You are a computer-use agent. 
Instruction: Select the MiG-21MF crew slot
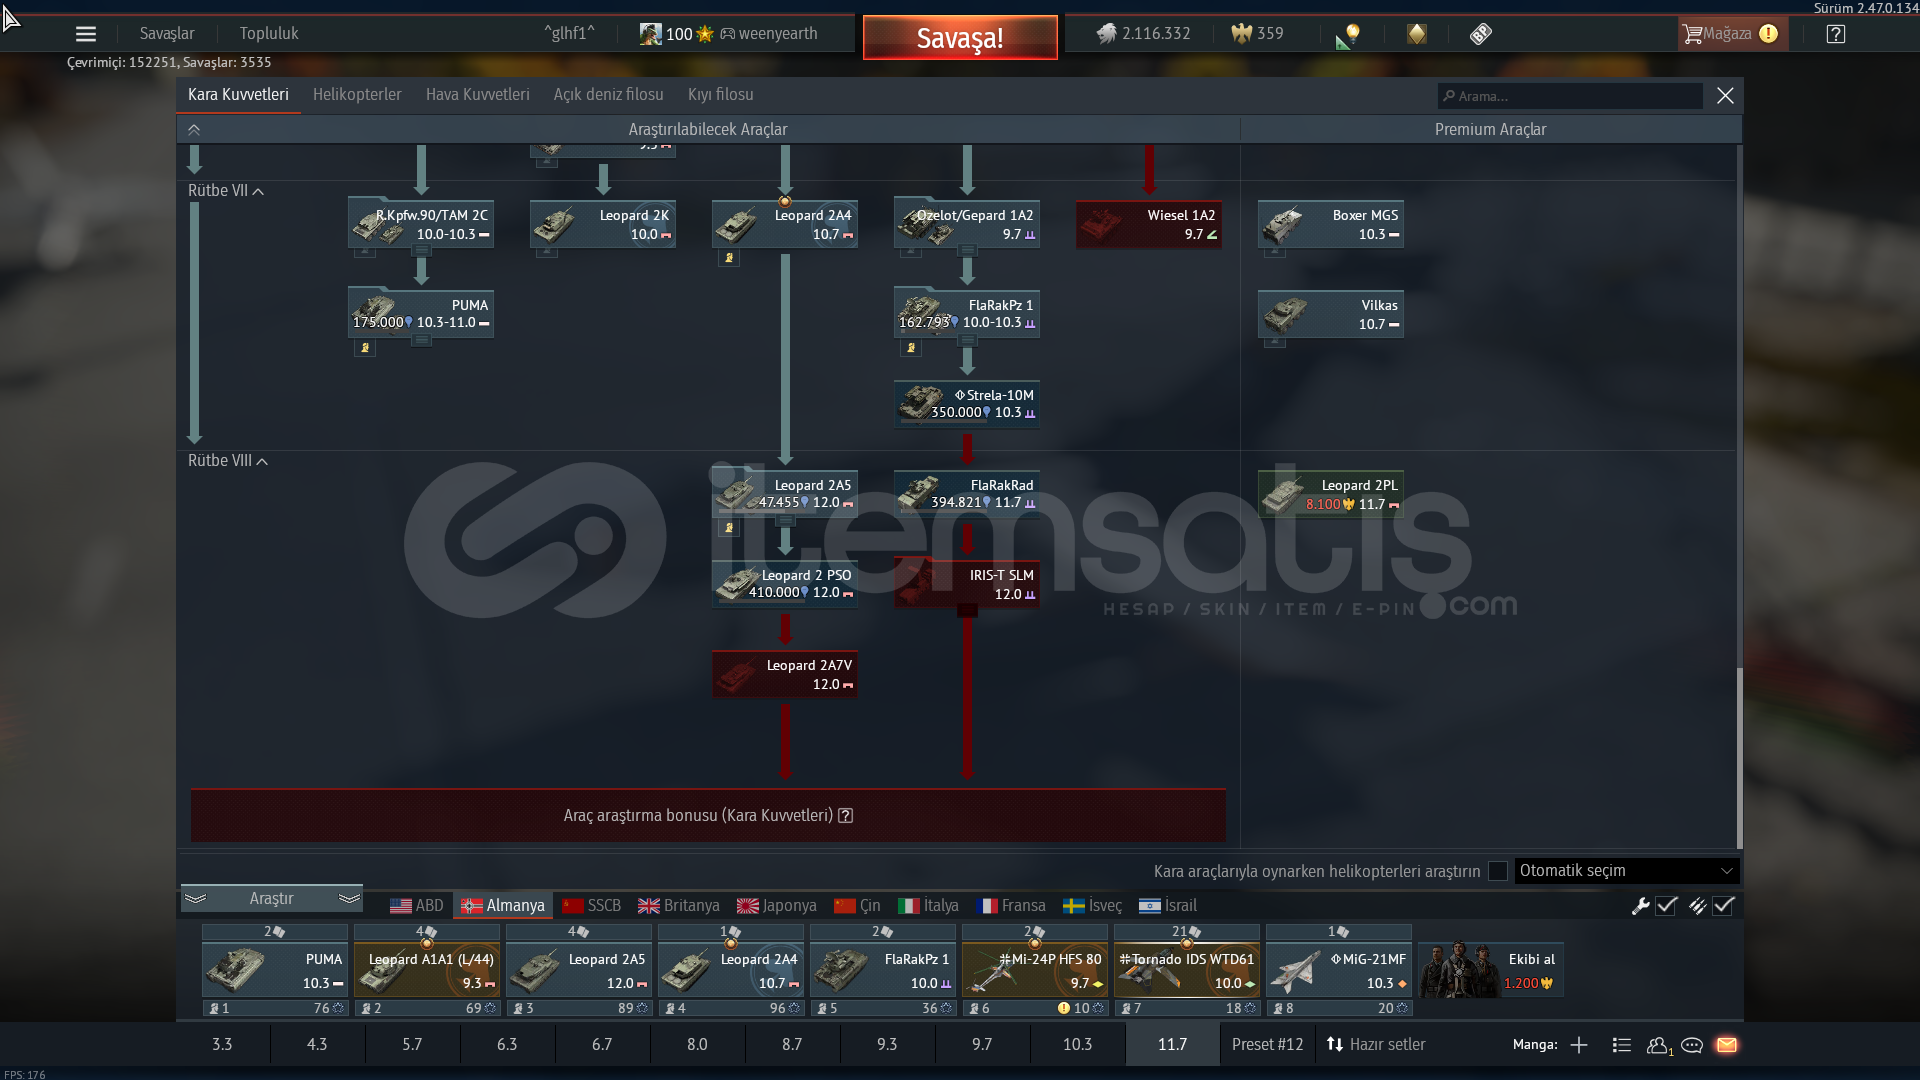click(x=1339, y=970)
